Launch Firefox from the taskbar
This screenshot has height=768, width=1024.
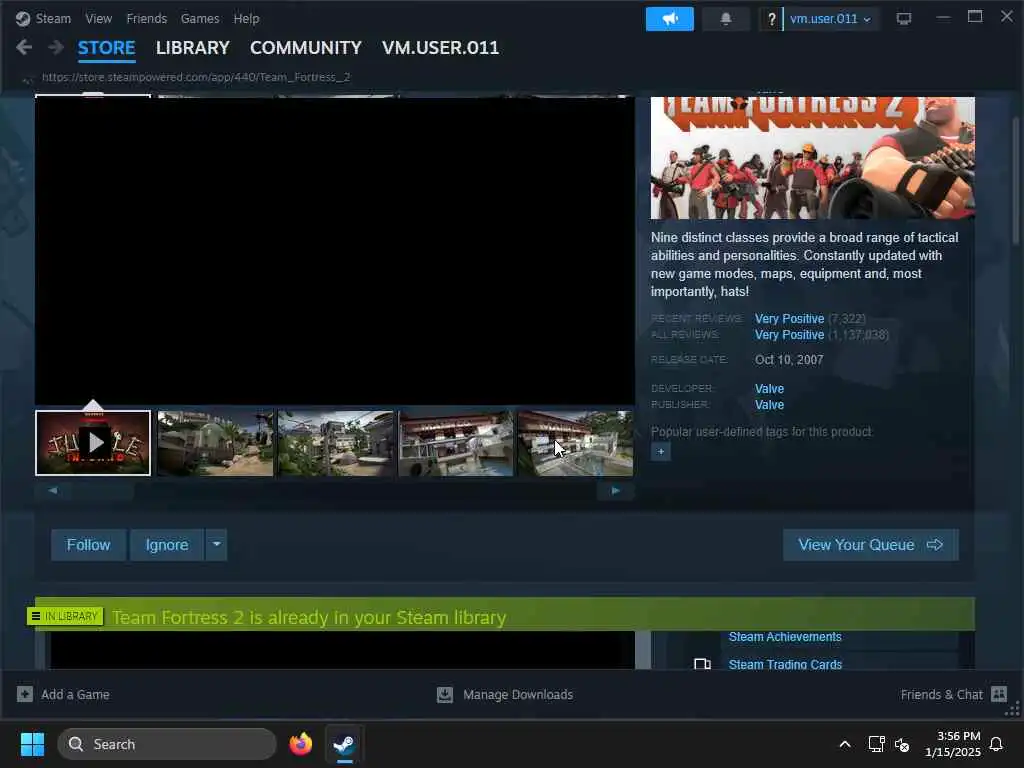300,744
